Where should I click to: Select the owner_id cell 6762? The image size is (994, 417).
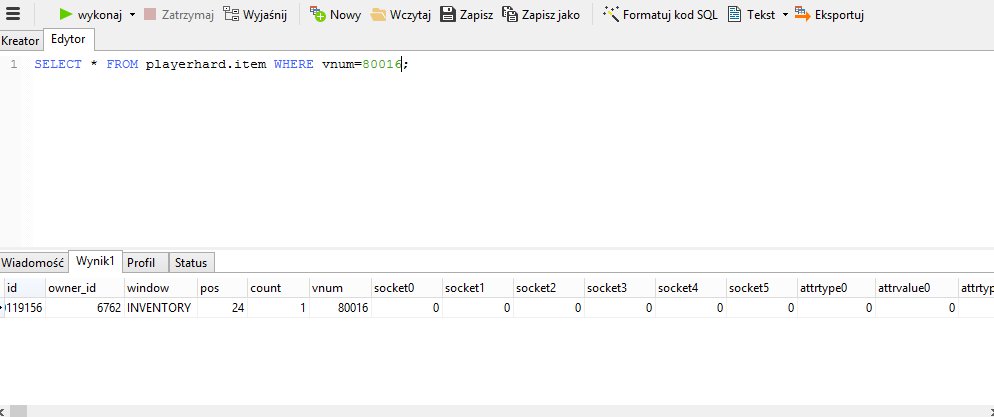(84, 308)
